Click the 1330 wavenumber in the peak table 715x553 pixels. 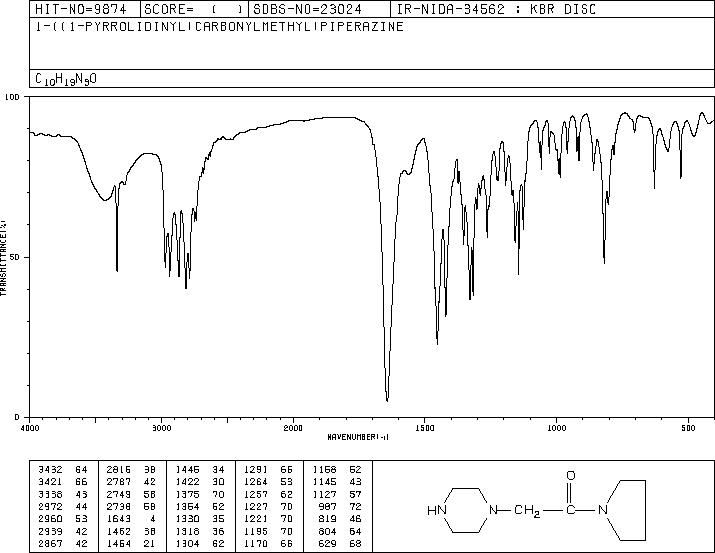tap(187, 519)
